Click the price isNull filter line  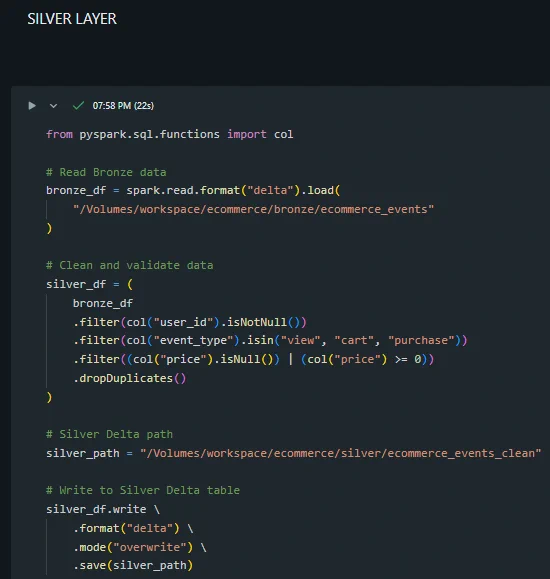click(x=253, y=359)
